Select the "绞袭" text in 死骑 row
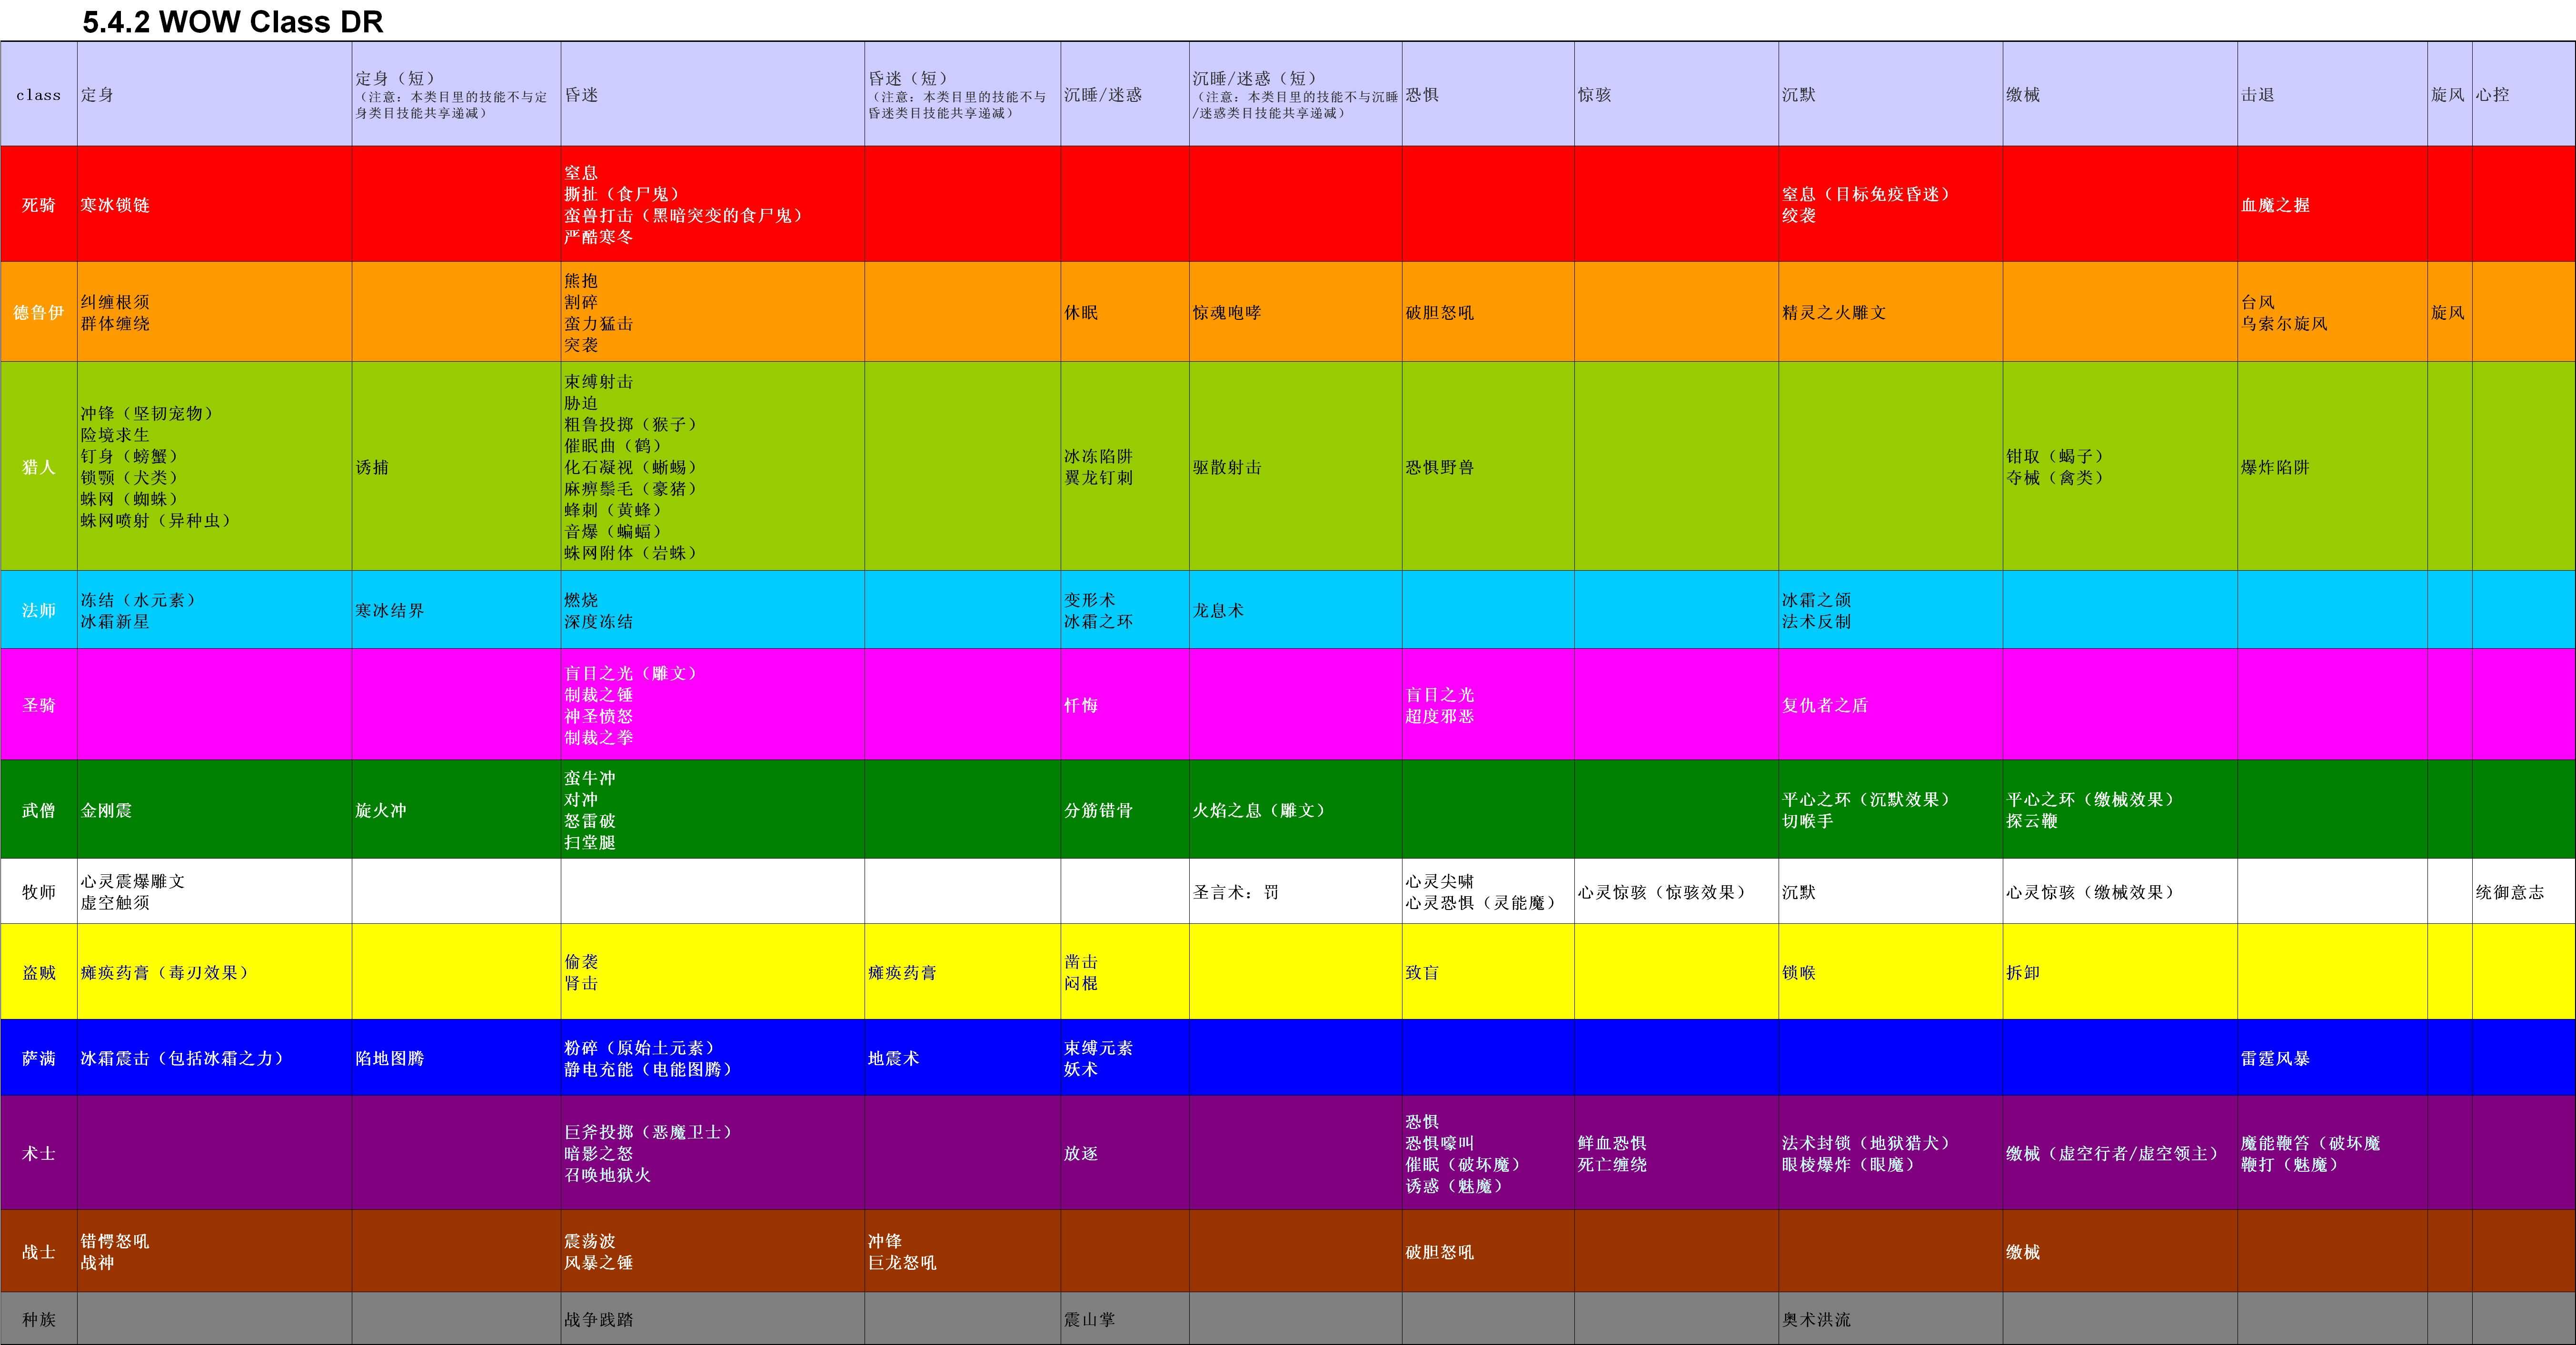Viewport: 2576px width, 1345px height. [1799, 215]
